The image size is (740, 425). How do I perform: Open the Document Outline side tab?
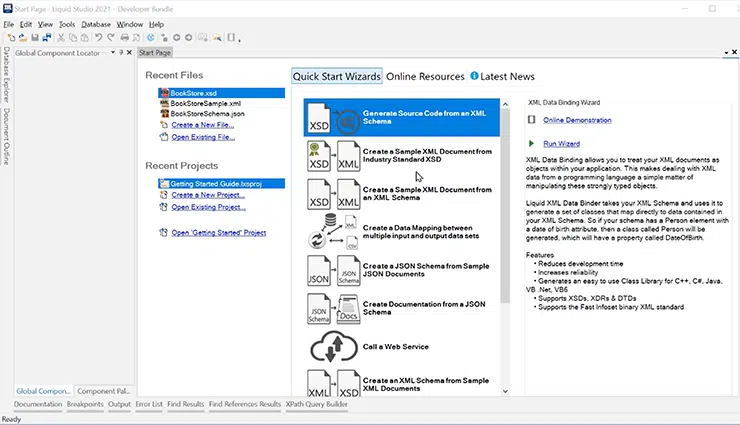[6, 137]
